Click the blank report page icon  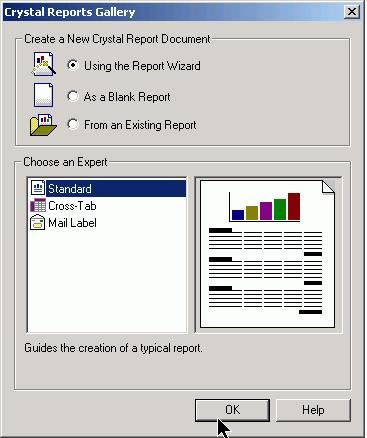[43, 95]
